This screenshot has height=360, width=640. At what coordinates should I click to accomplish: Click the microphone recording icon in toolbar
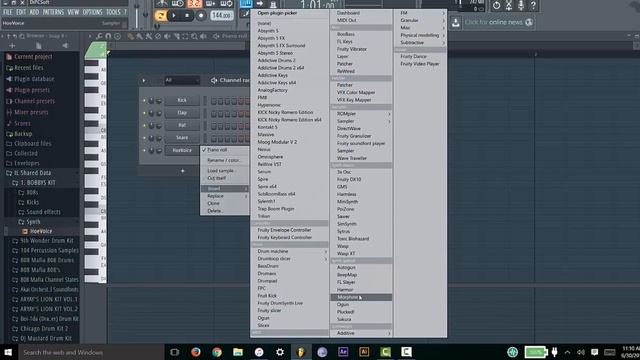[x=521, y=5]
